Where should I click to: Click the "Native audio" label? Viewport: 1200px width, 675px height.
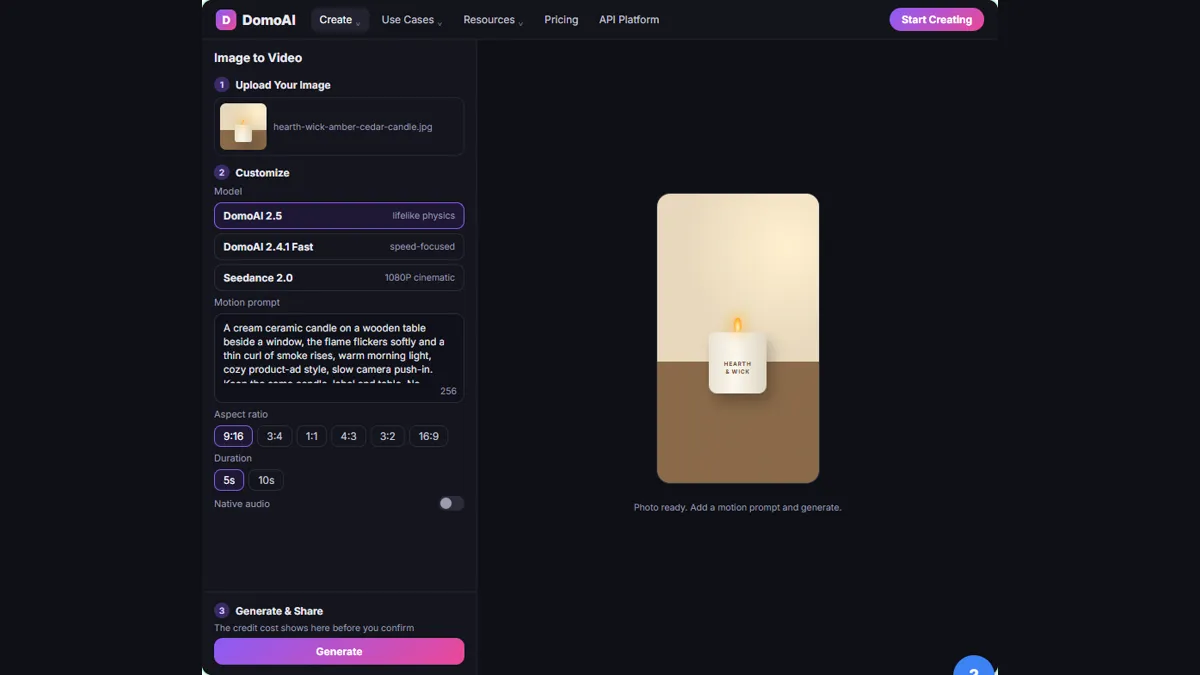coord(242,504)
